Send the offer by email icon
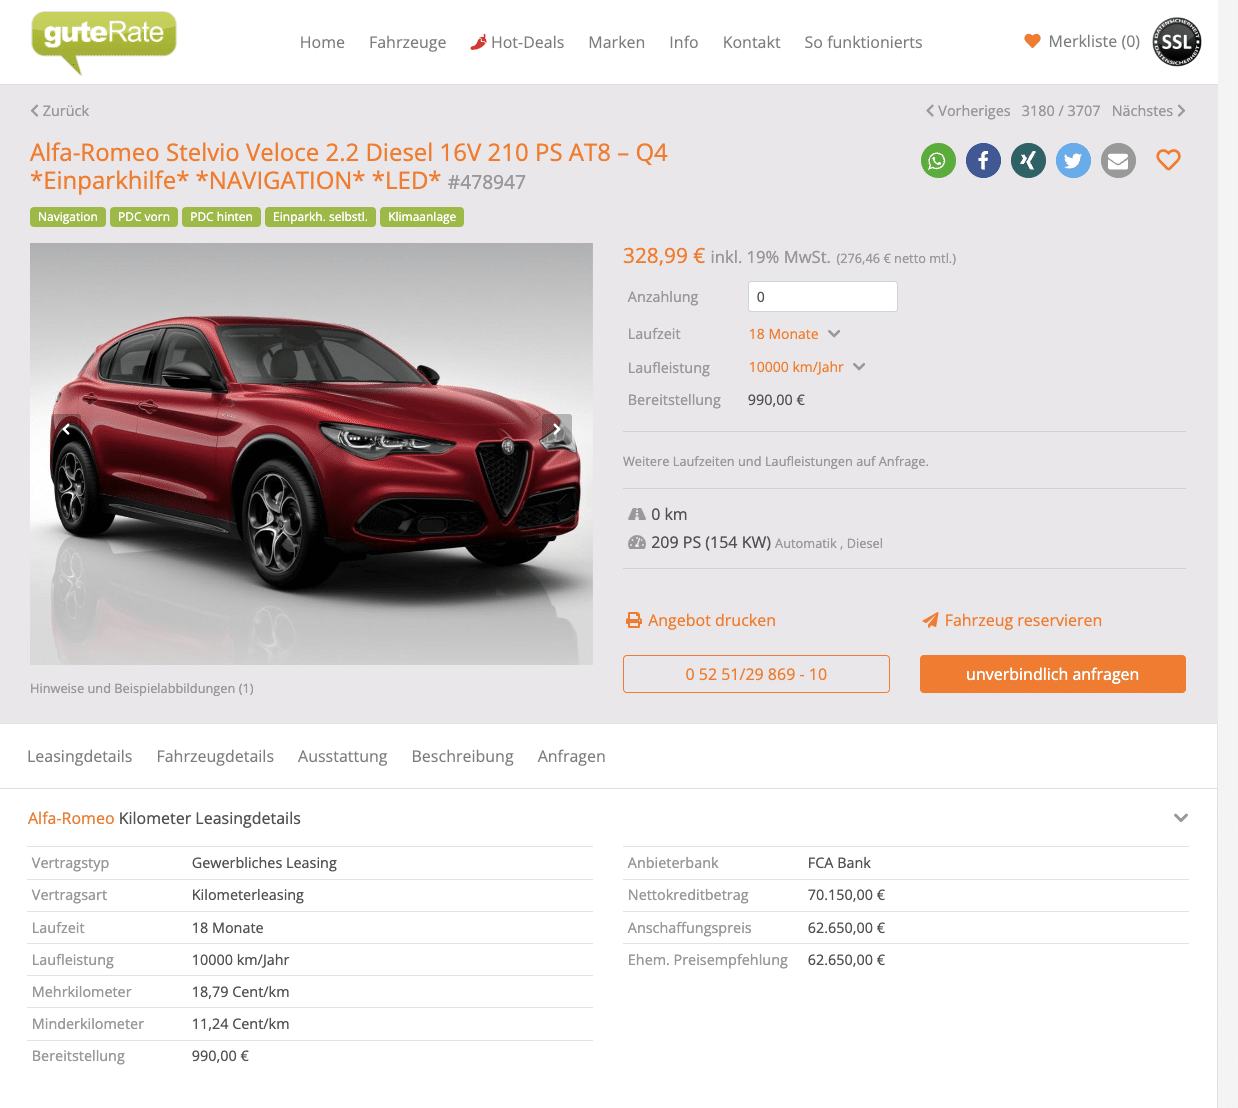Screen dimensions: 1238x1108 pos(1118,161)
